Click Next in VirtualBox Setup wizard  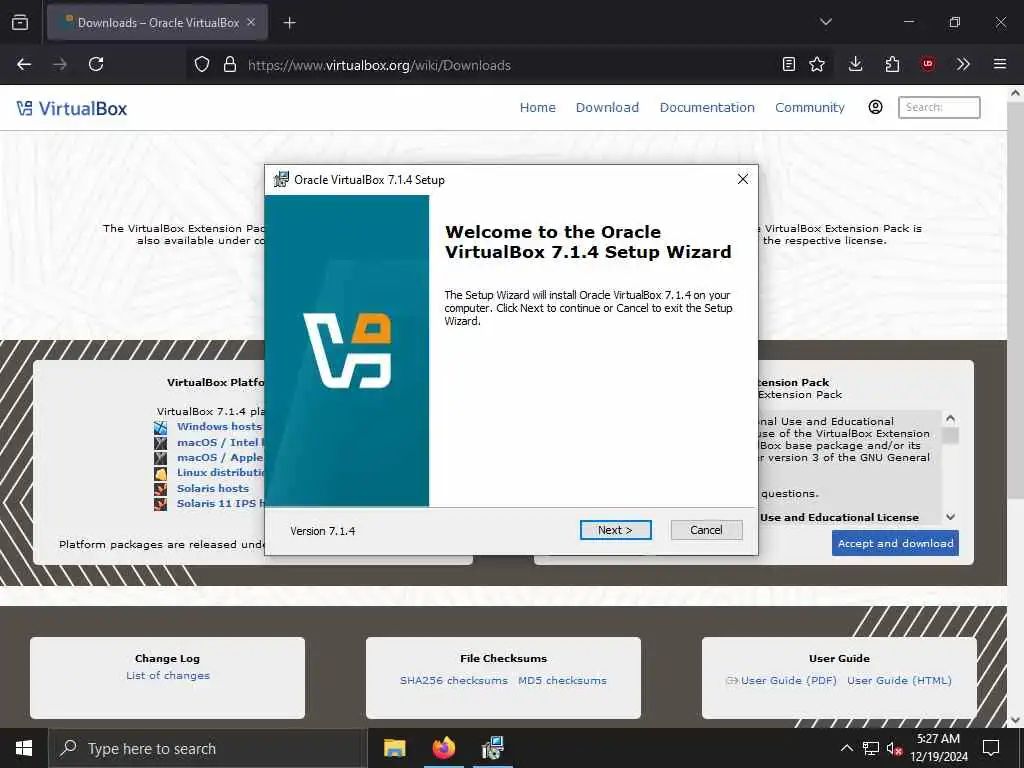615,530
